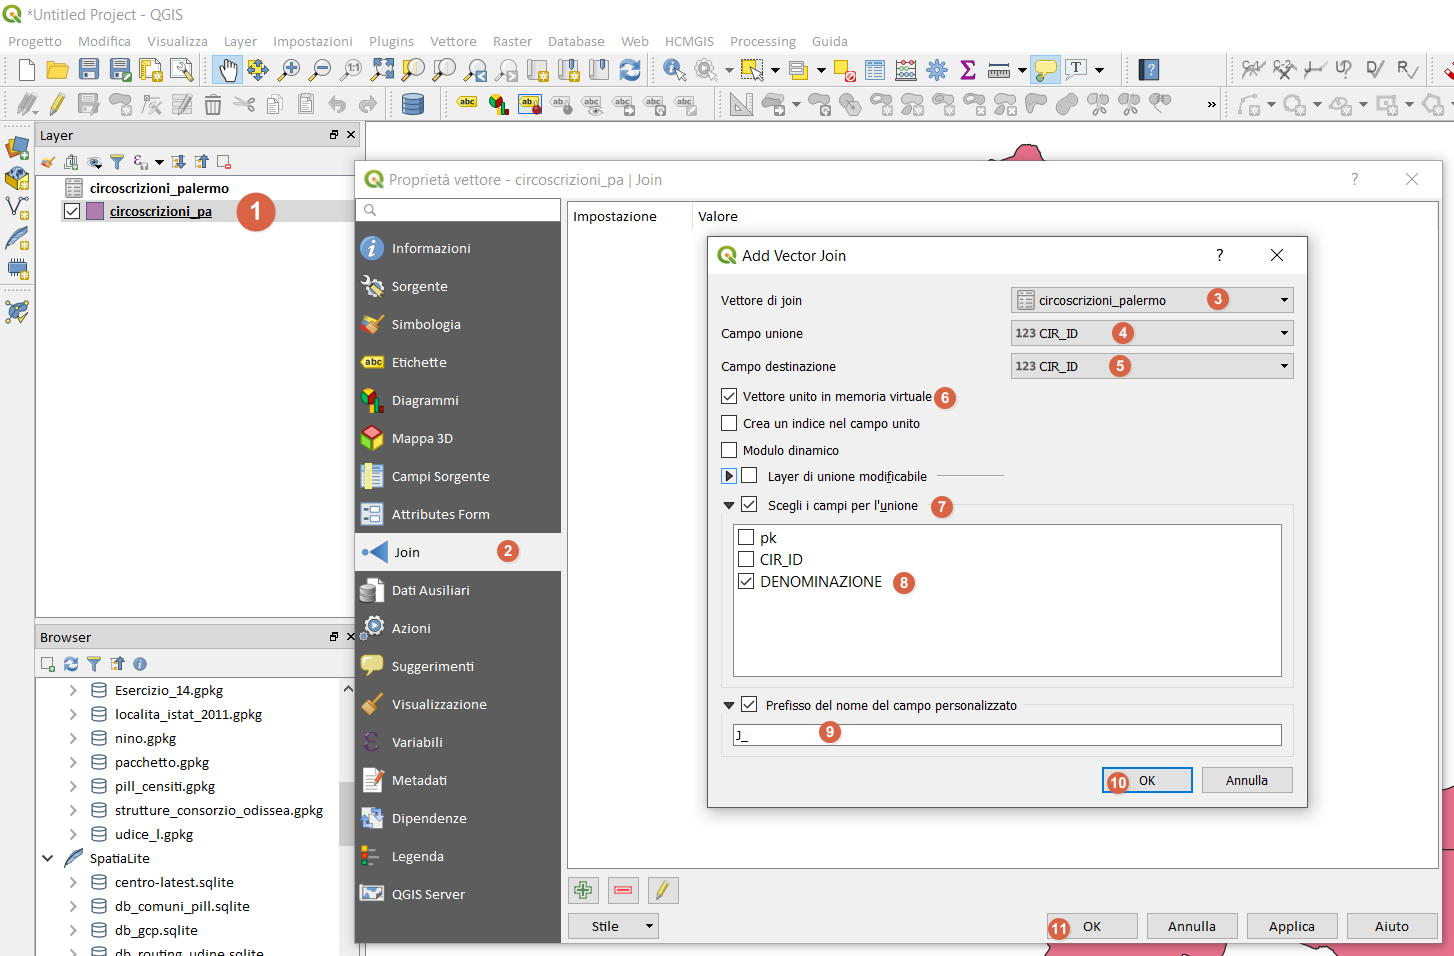The image size is (1454, 956).
Task: Uncheck the DENOMINAZIONE field checkbox
Action: [x=746, y=581]
